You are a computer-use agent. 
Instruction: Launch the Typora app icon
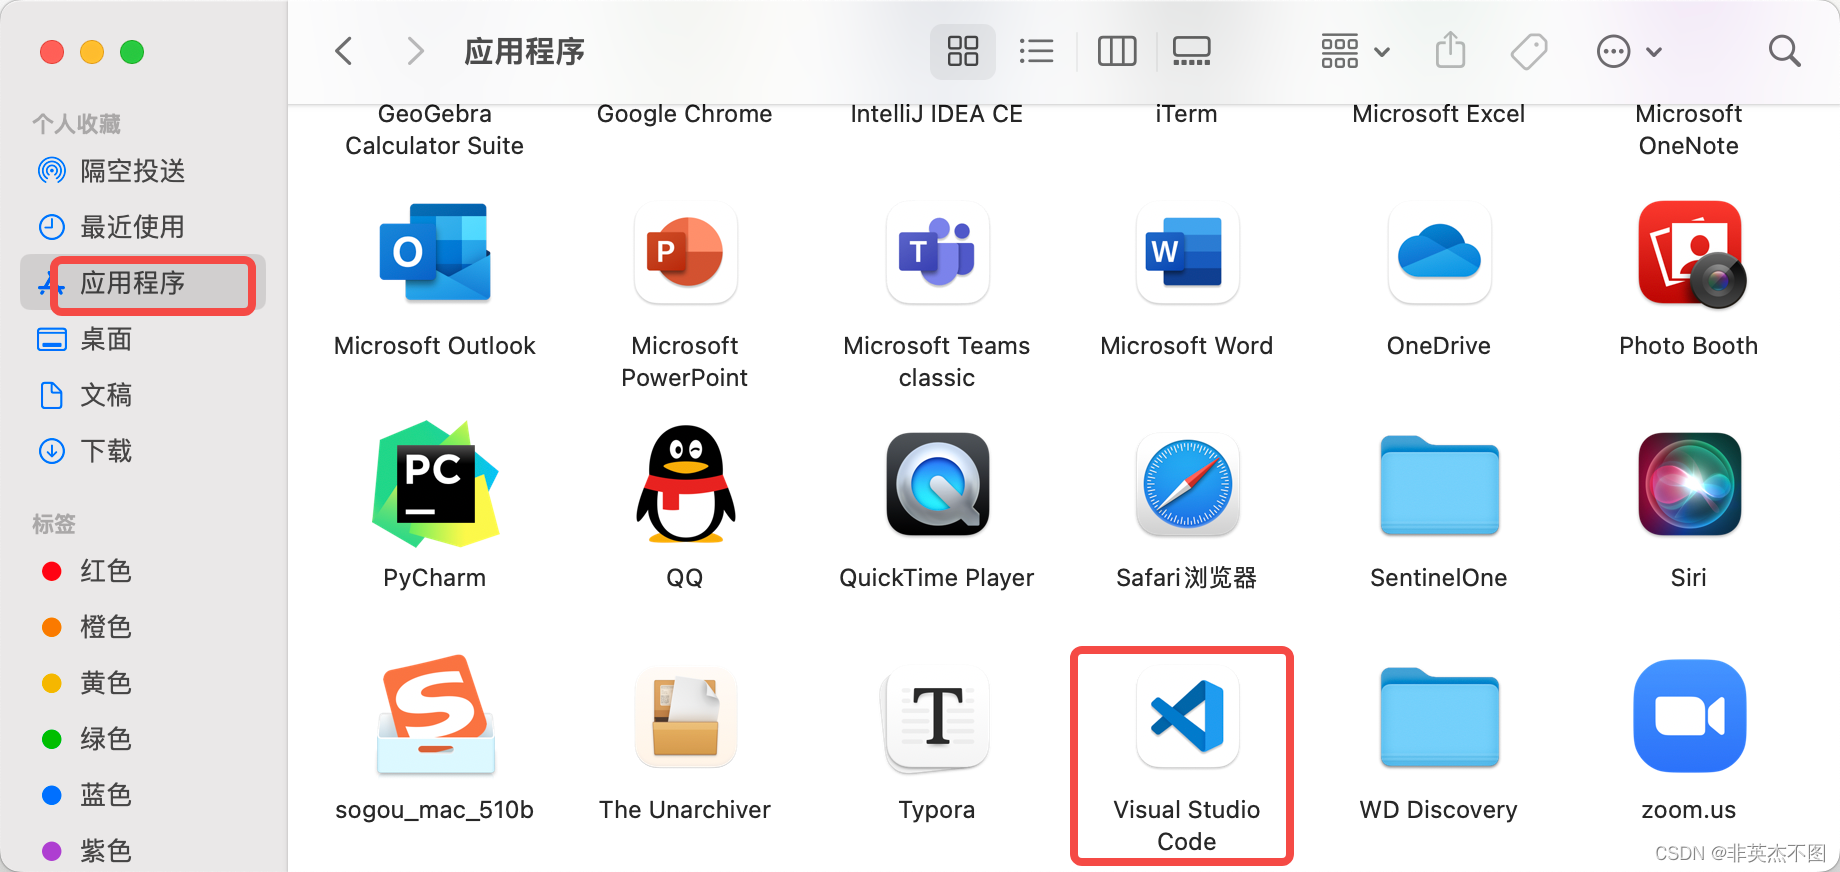937,718
